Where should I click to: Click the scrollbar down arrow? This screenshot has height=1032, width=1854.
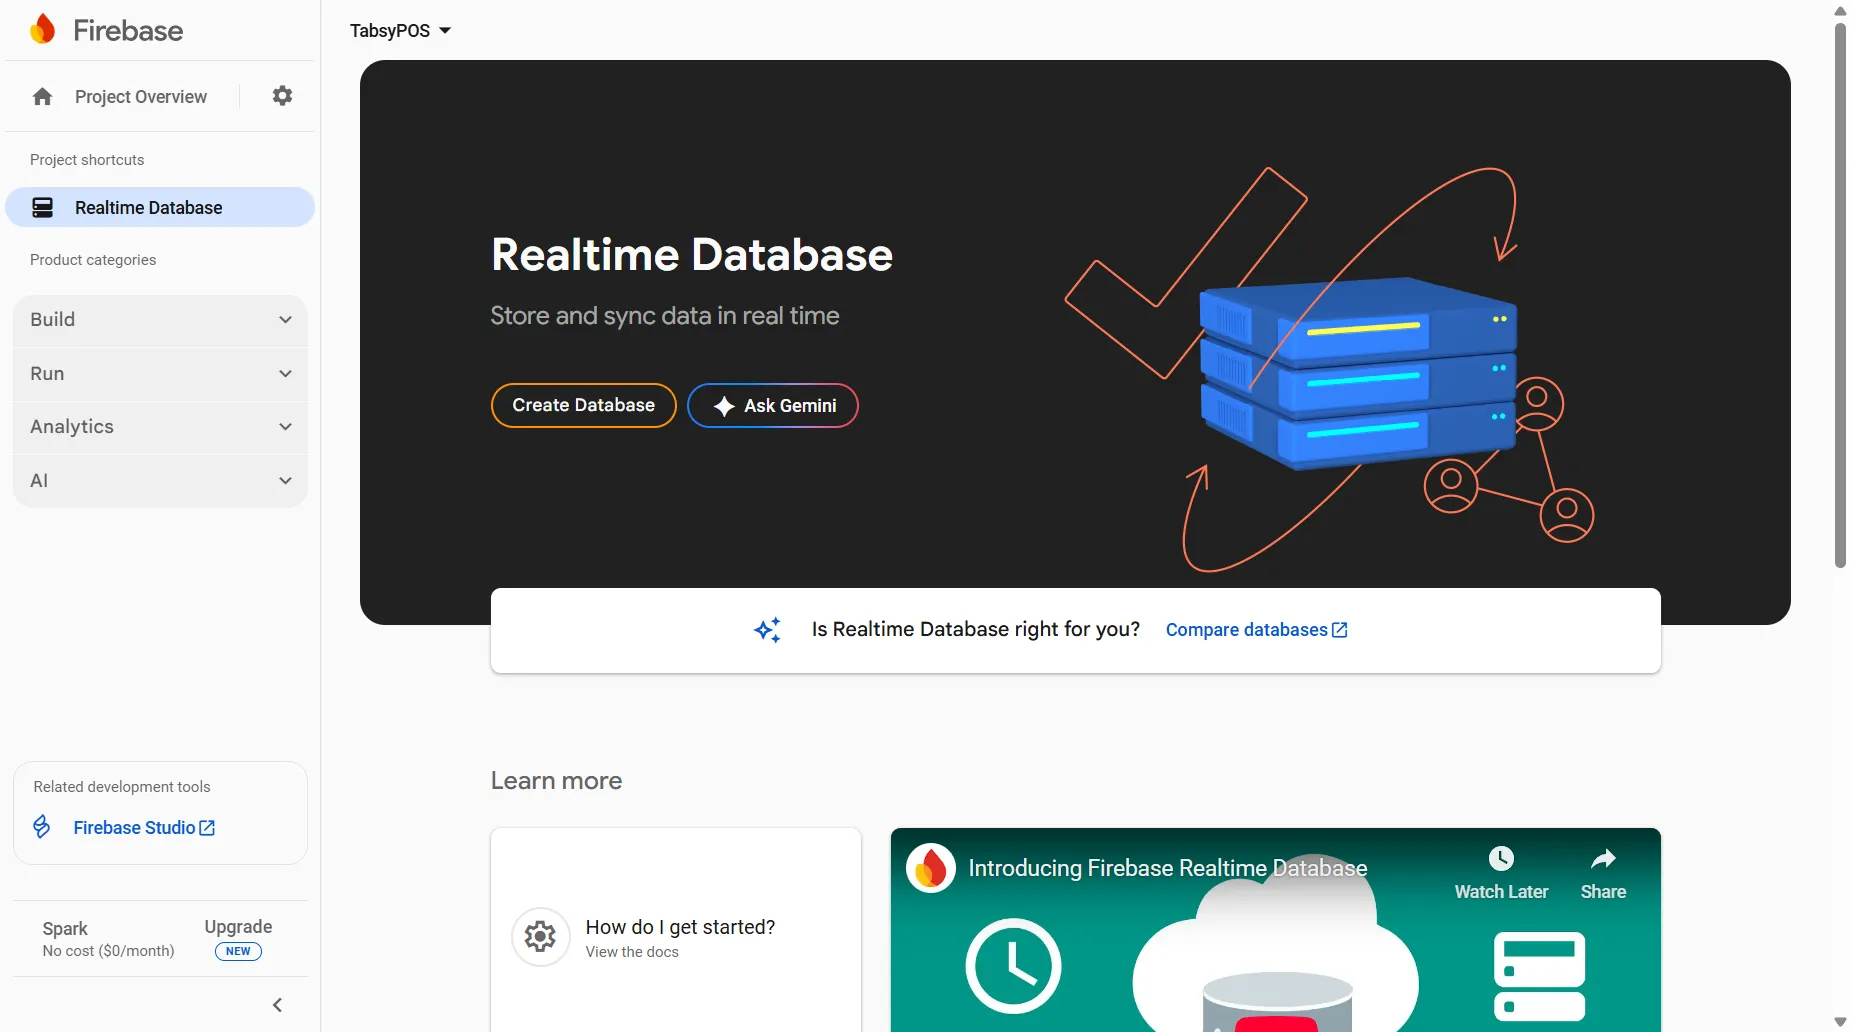1840,1022
